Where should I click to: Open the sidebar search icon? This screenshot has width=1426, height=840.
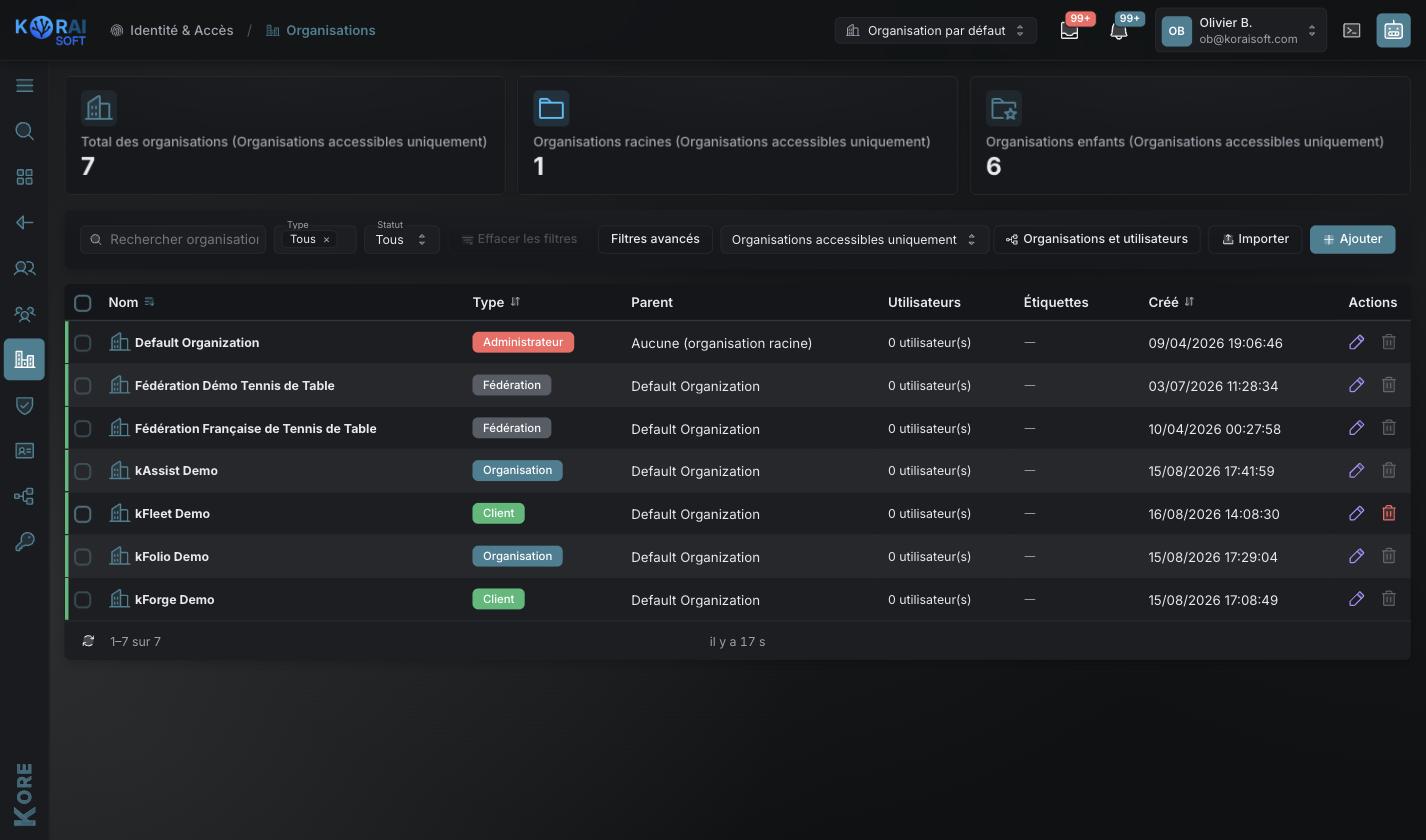[25, 131]
